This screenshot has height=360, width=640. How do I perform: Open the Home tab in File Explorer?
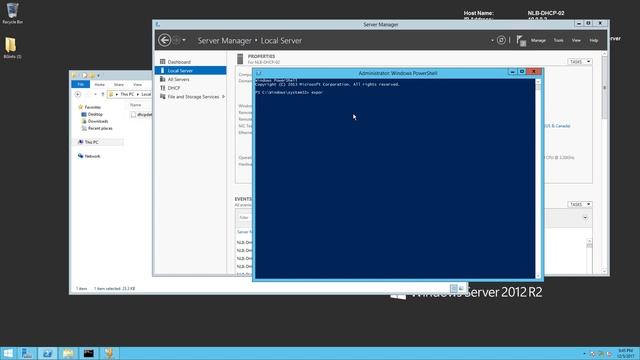pos(100,84)
